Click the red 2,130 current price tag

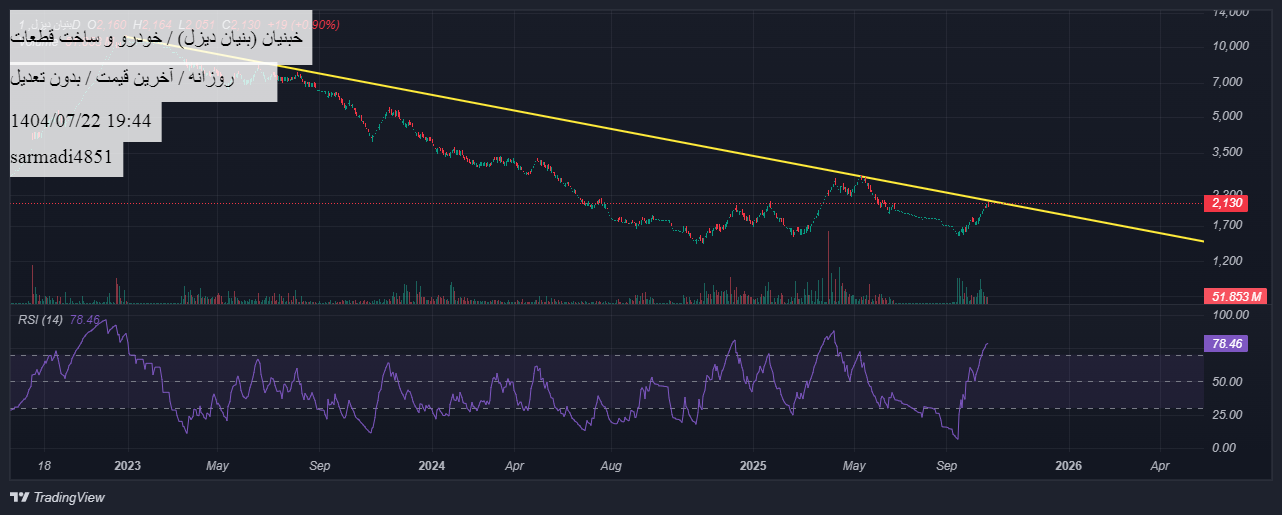(1226, 203)
